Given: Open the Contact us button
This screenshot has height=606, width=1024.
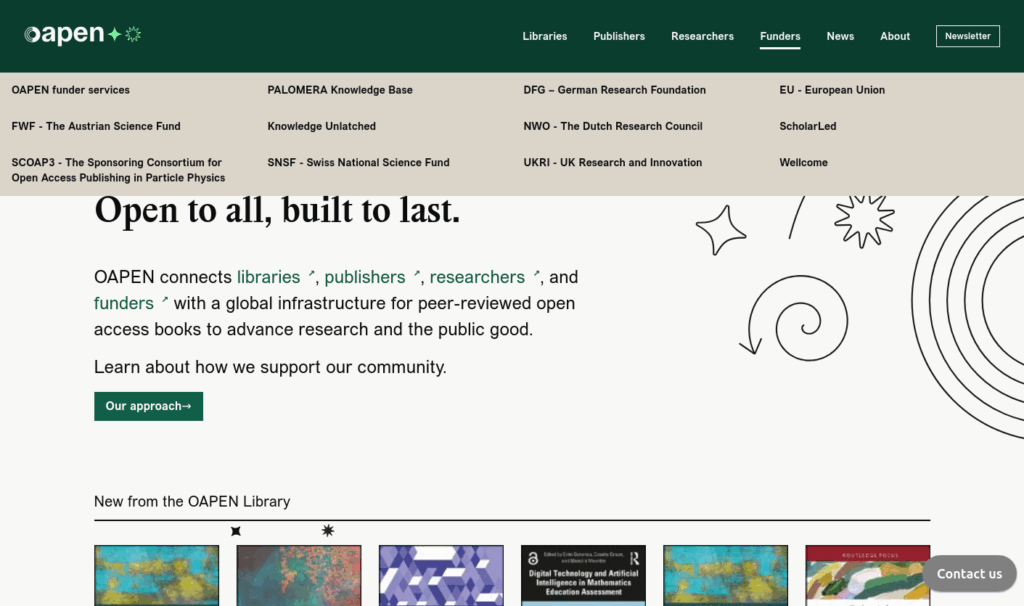Looking at the screenshot, I should pos(968,574).
